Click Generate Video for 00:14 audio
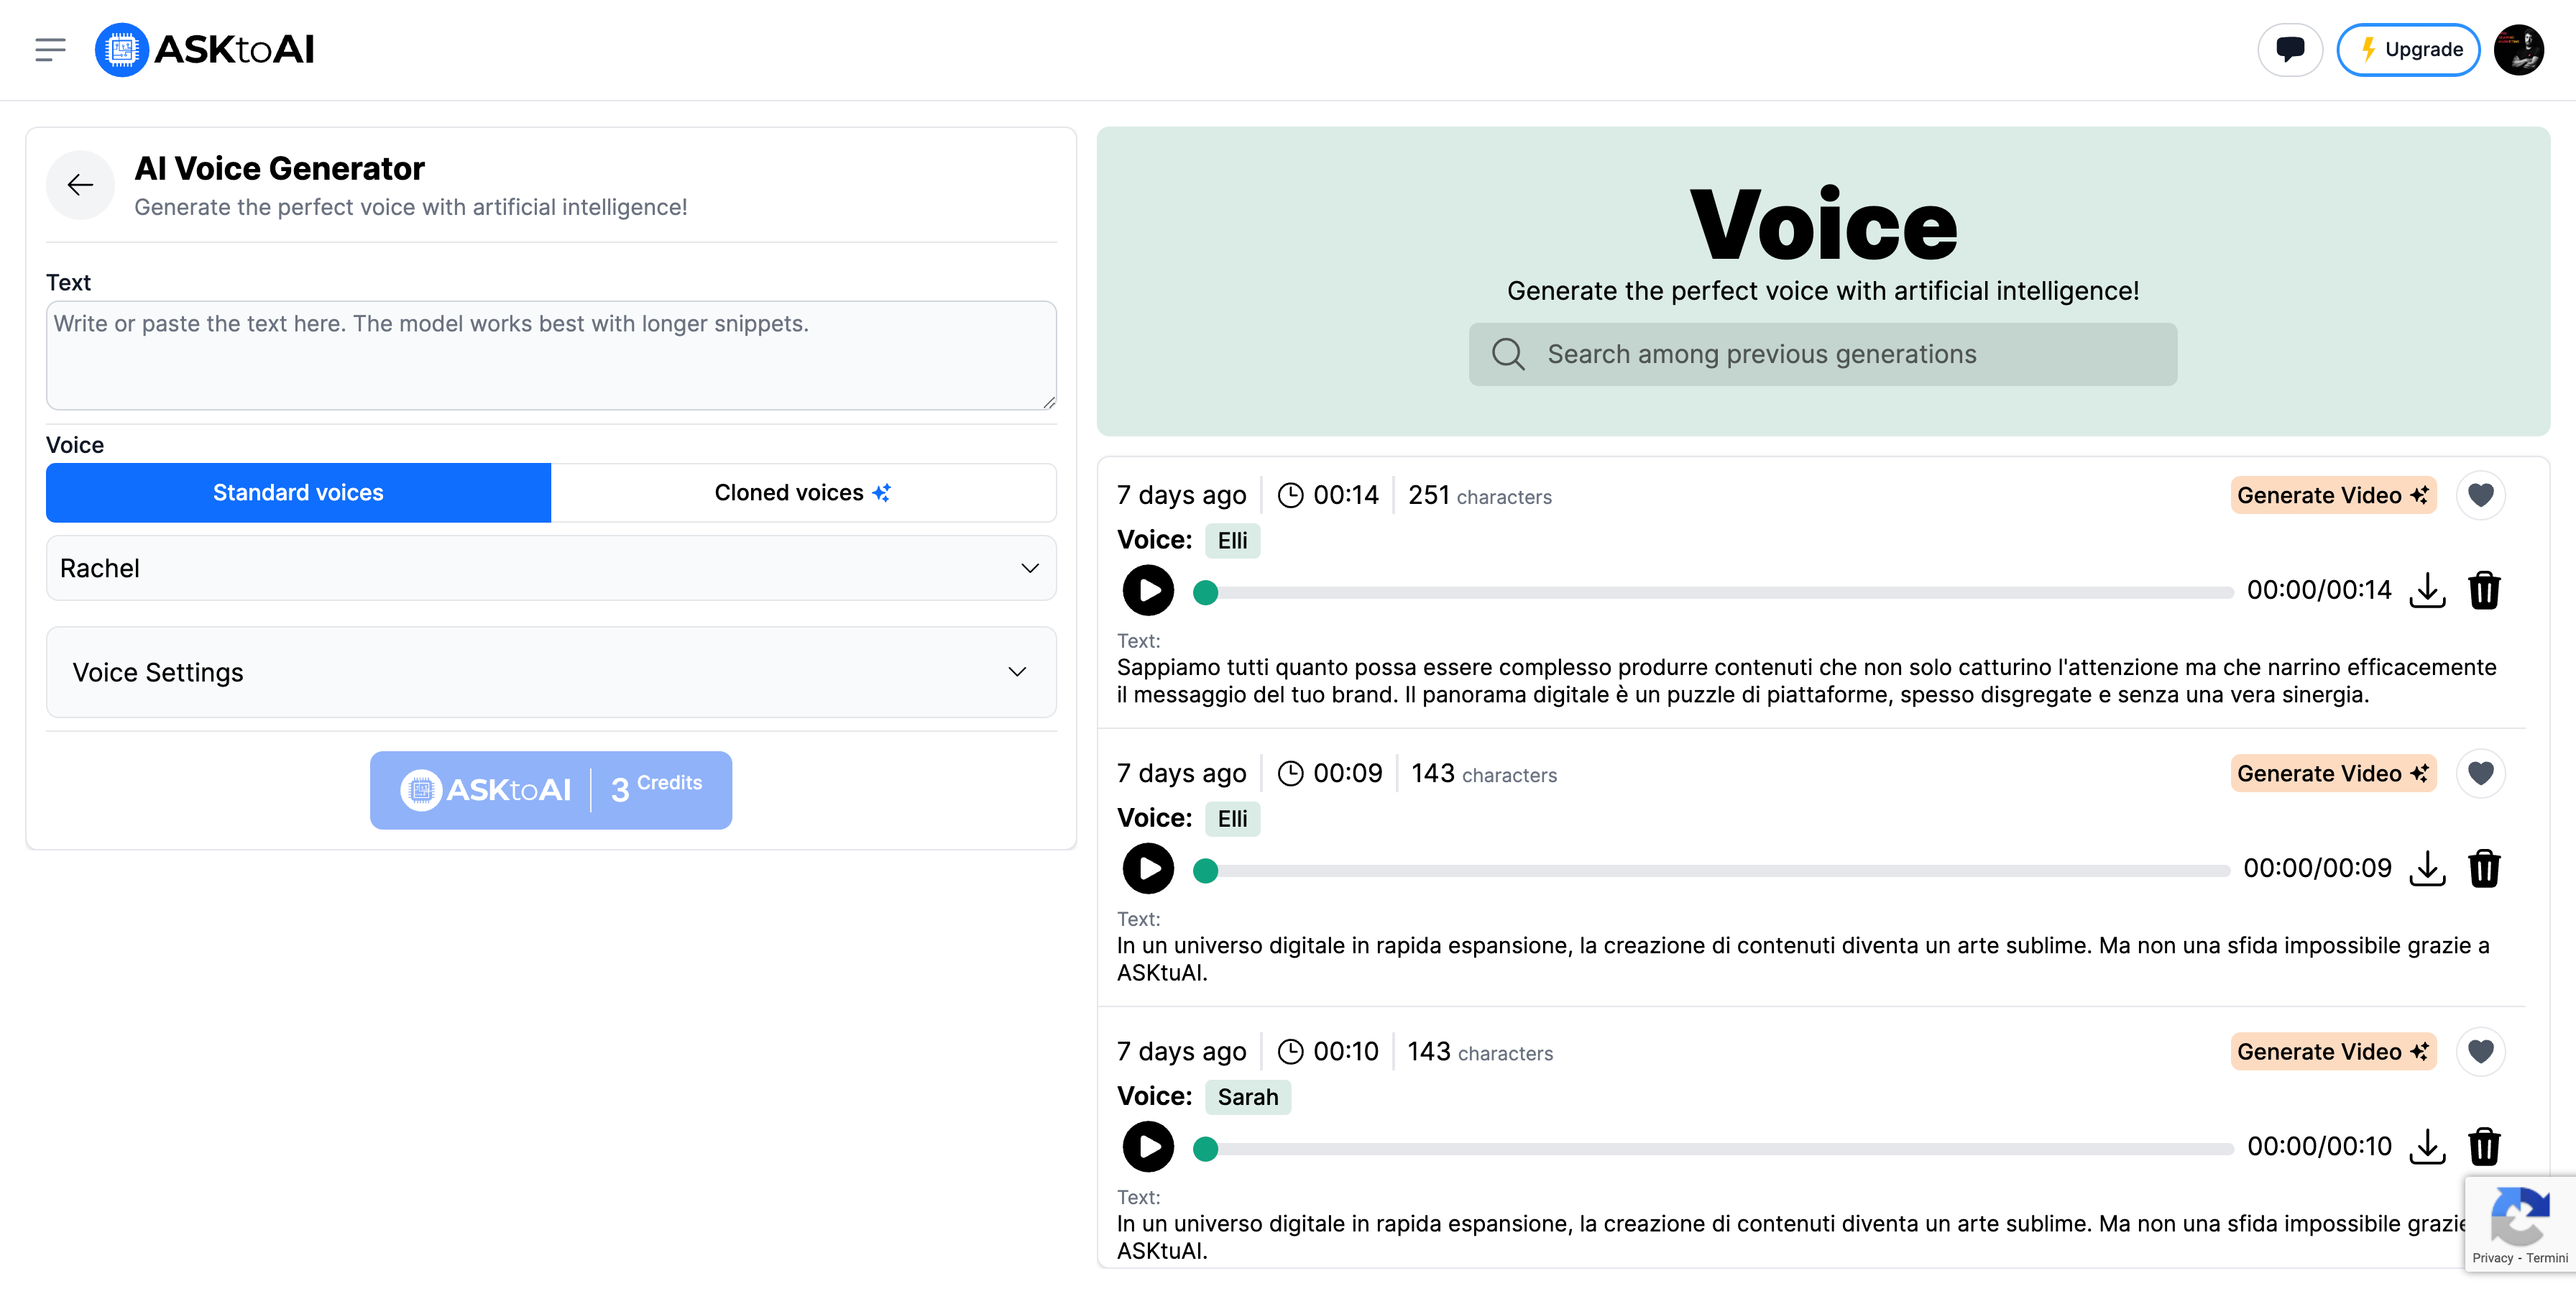Screen dimensions: 2576x1294 pyautogui.click(x=2332, y=495)
